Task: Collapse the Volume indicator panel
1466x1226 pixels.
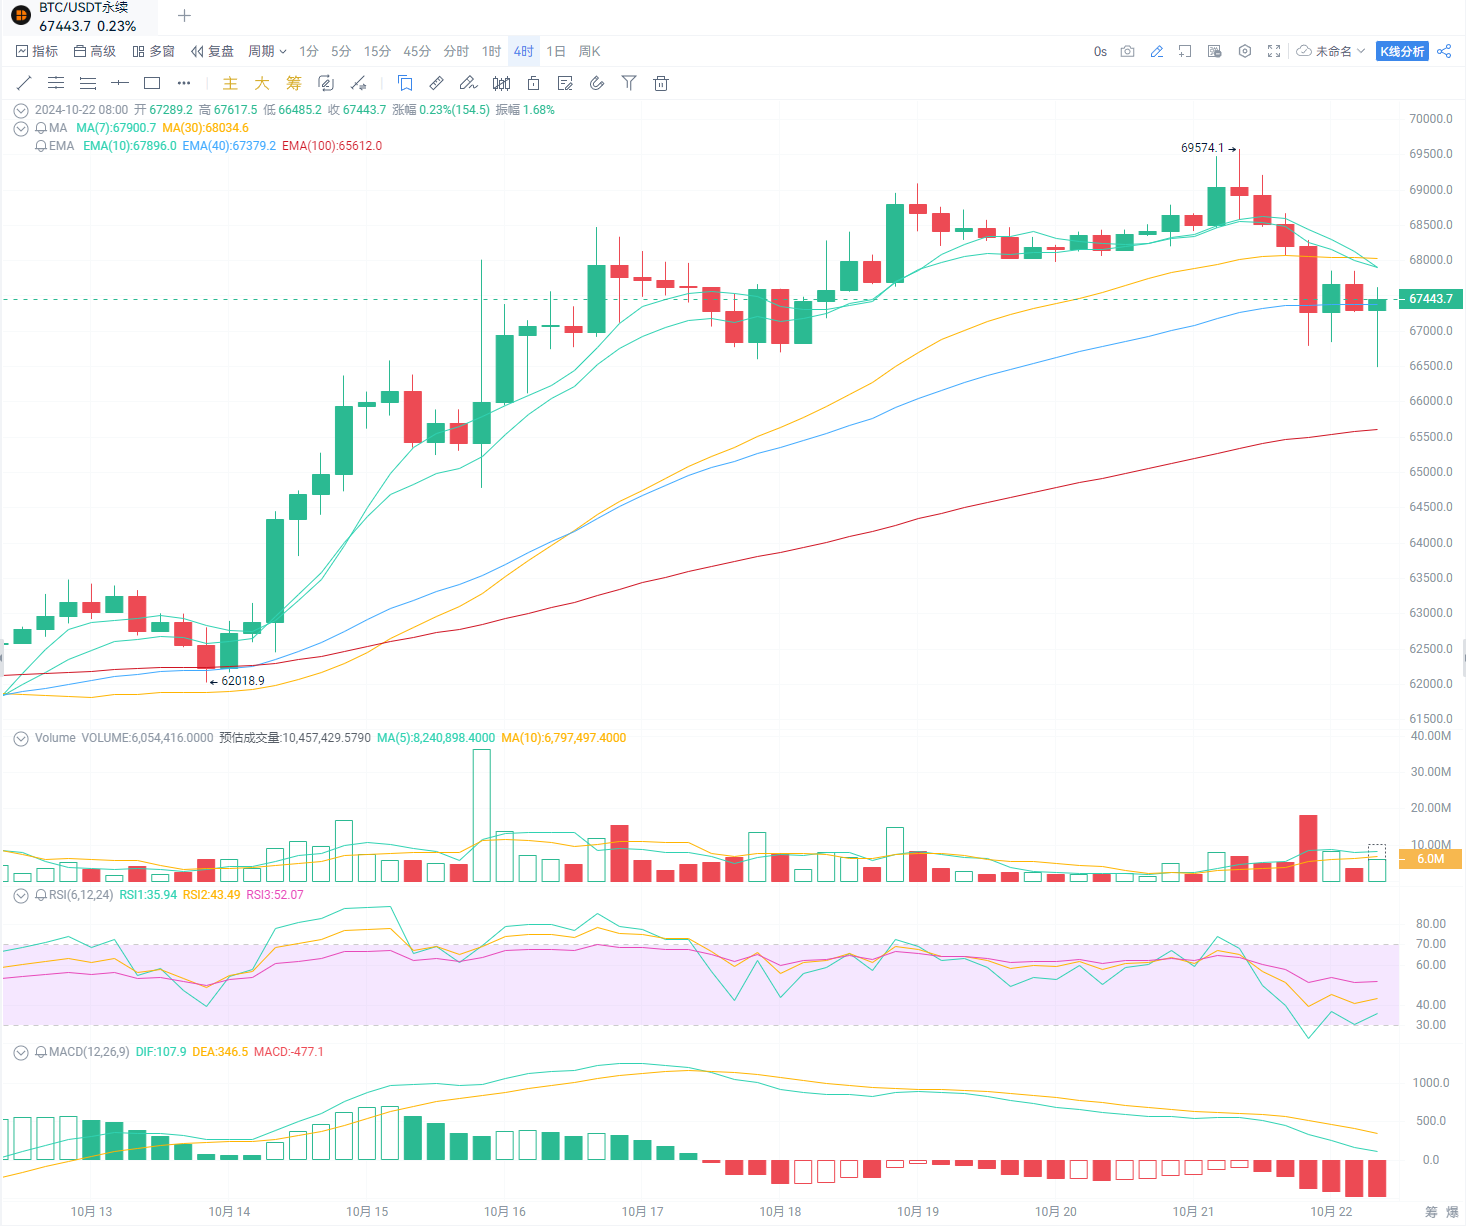Action: tap(20, 738)
